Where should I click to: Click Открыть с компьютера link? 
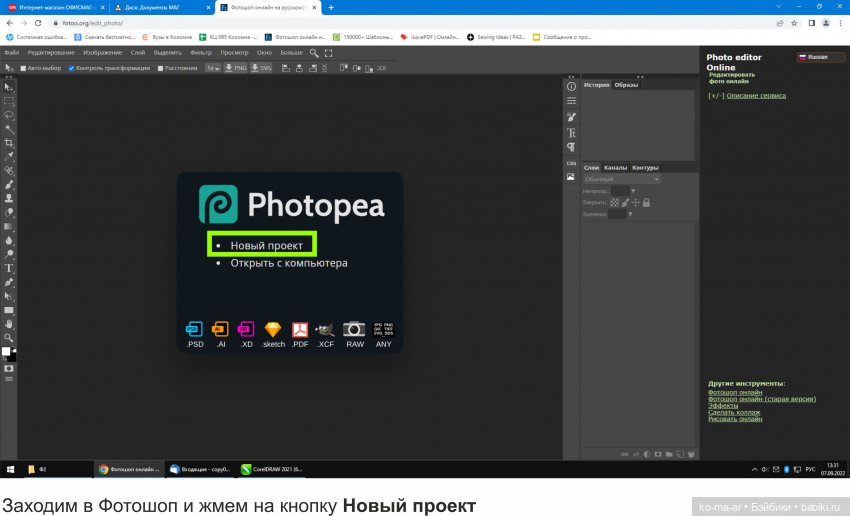tap(289, 263)
